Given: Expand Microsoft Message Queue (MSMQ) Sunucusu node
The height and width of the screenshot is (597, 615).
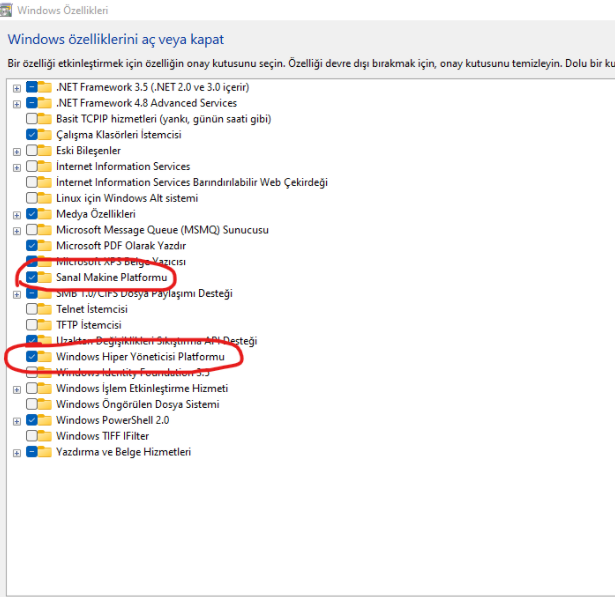Looking at the screenshot, I should click(x=16, y=231).
